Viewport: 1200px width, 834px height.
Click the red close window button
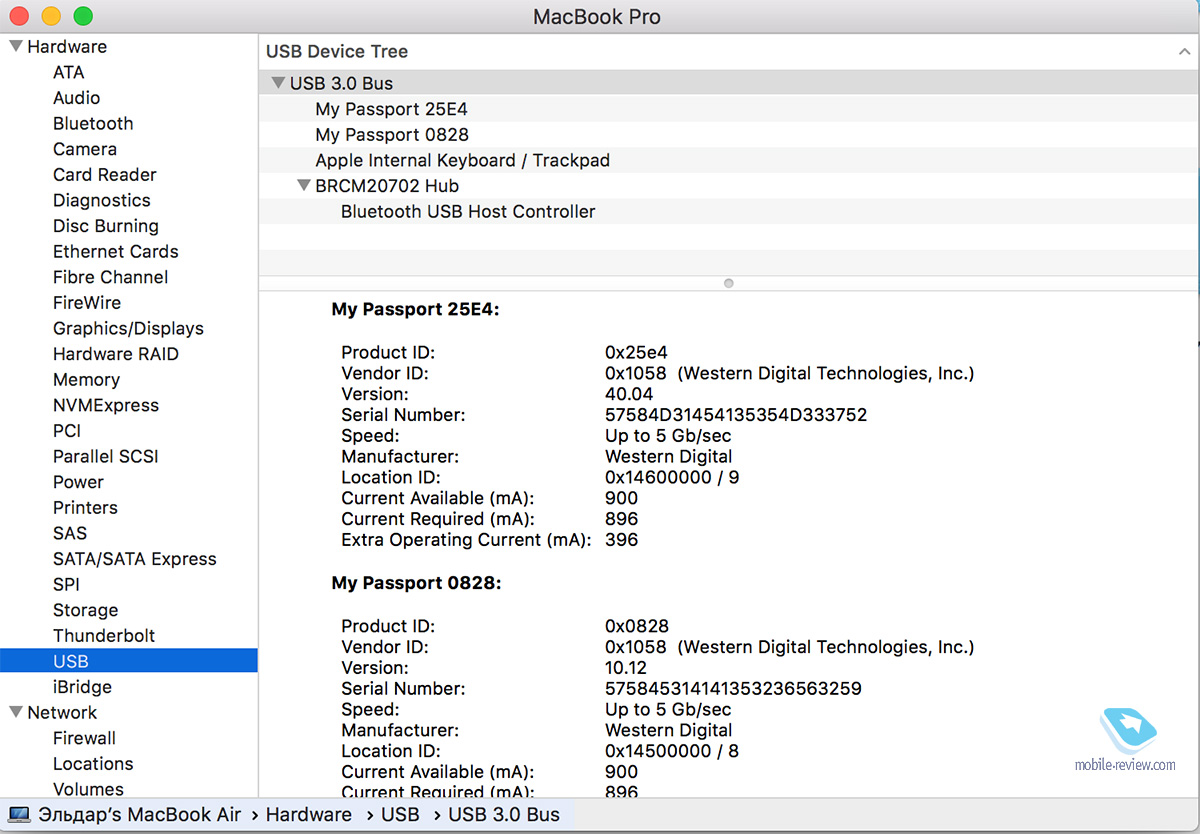(x=19, y=16)
